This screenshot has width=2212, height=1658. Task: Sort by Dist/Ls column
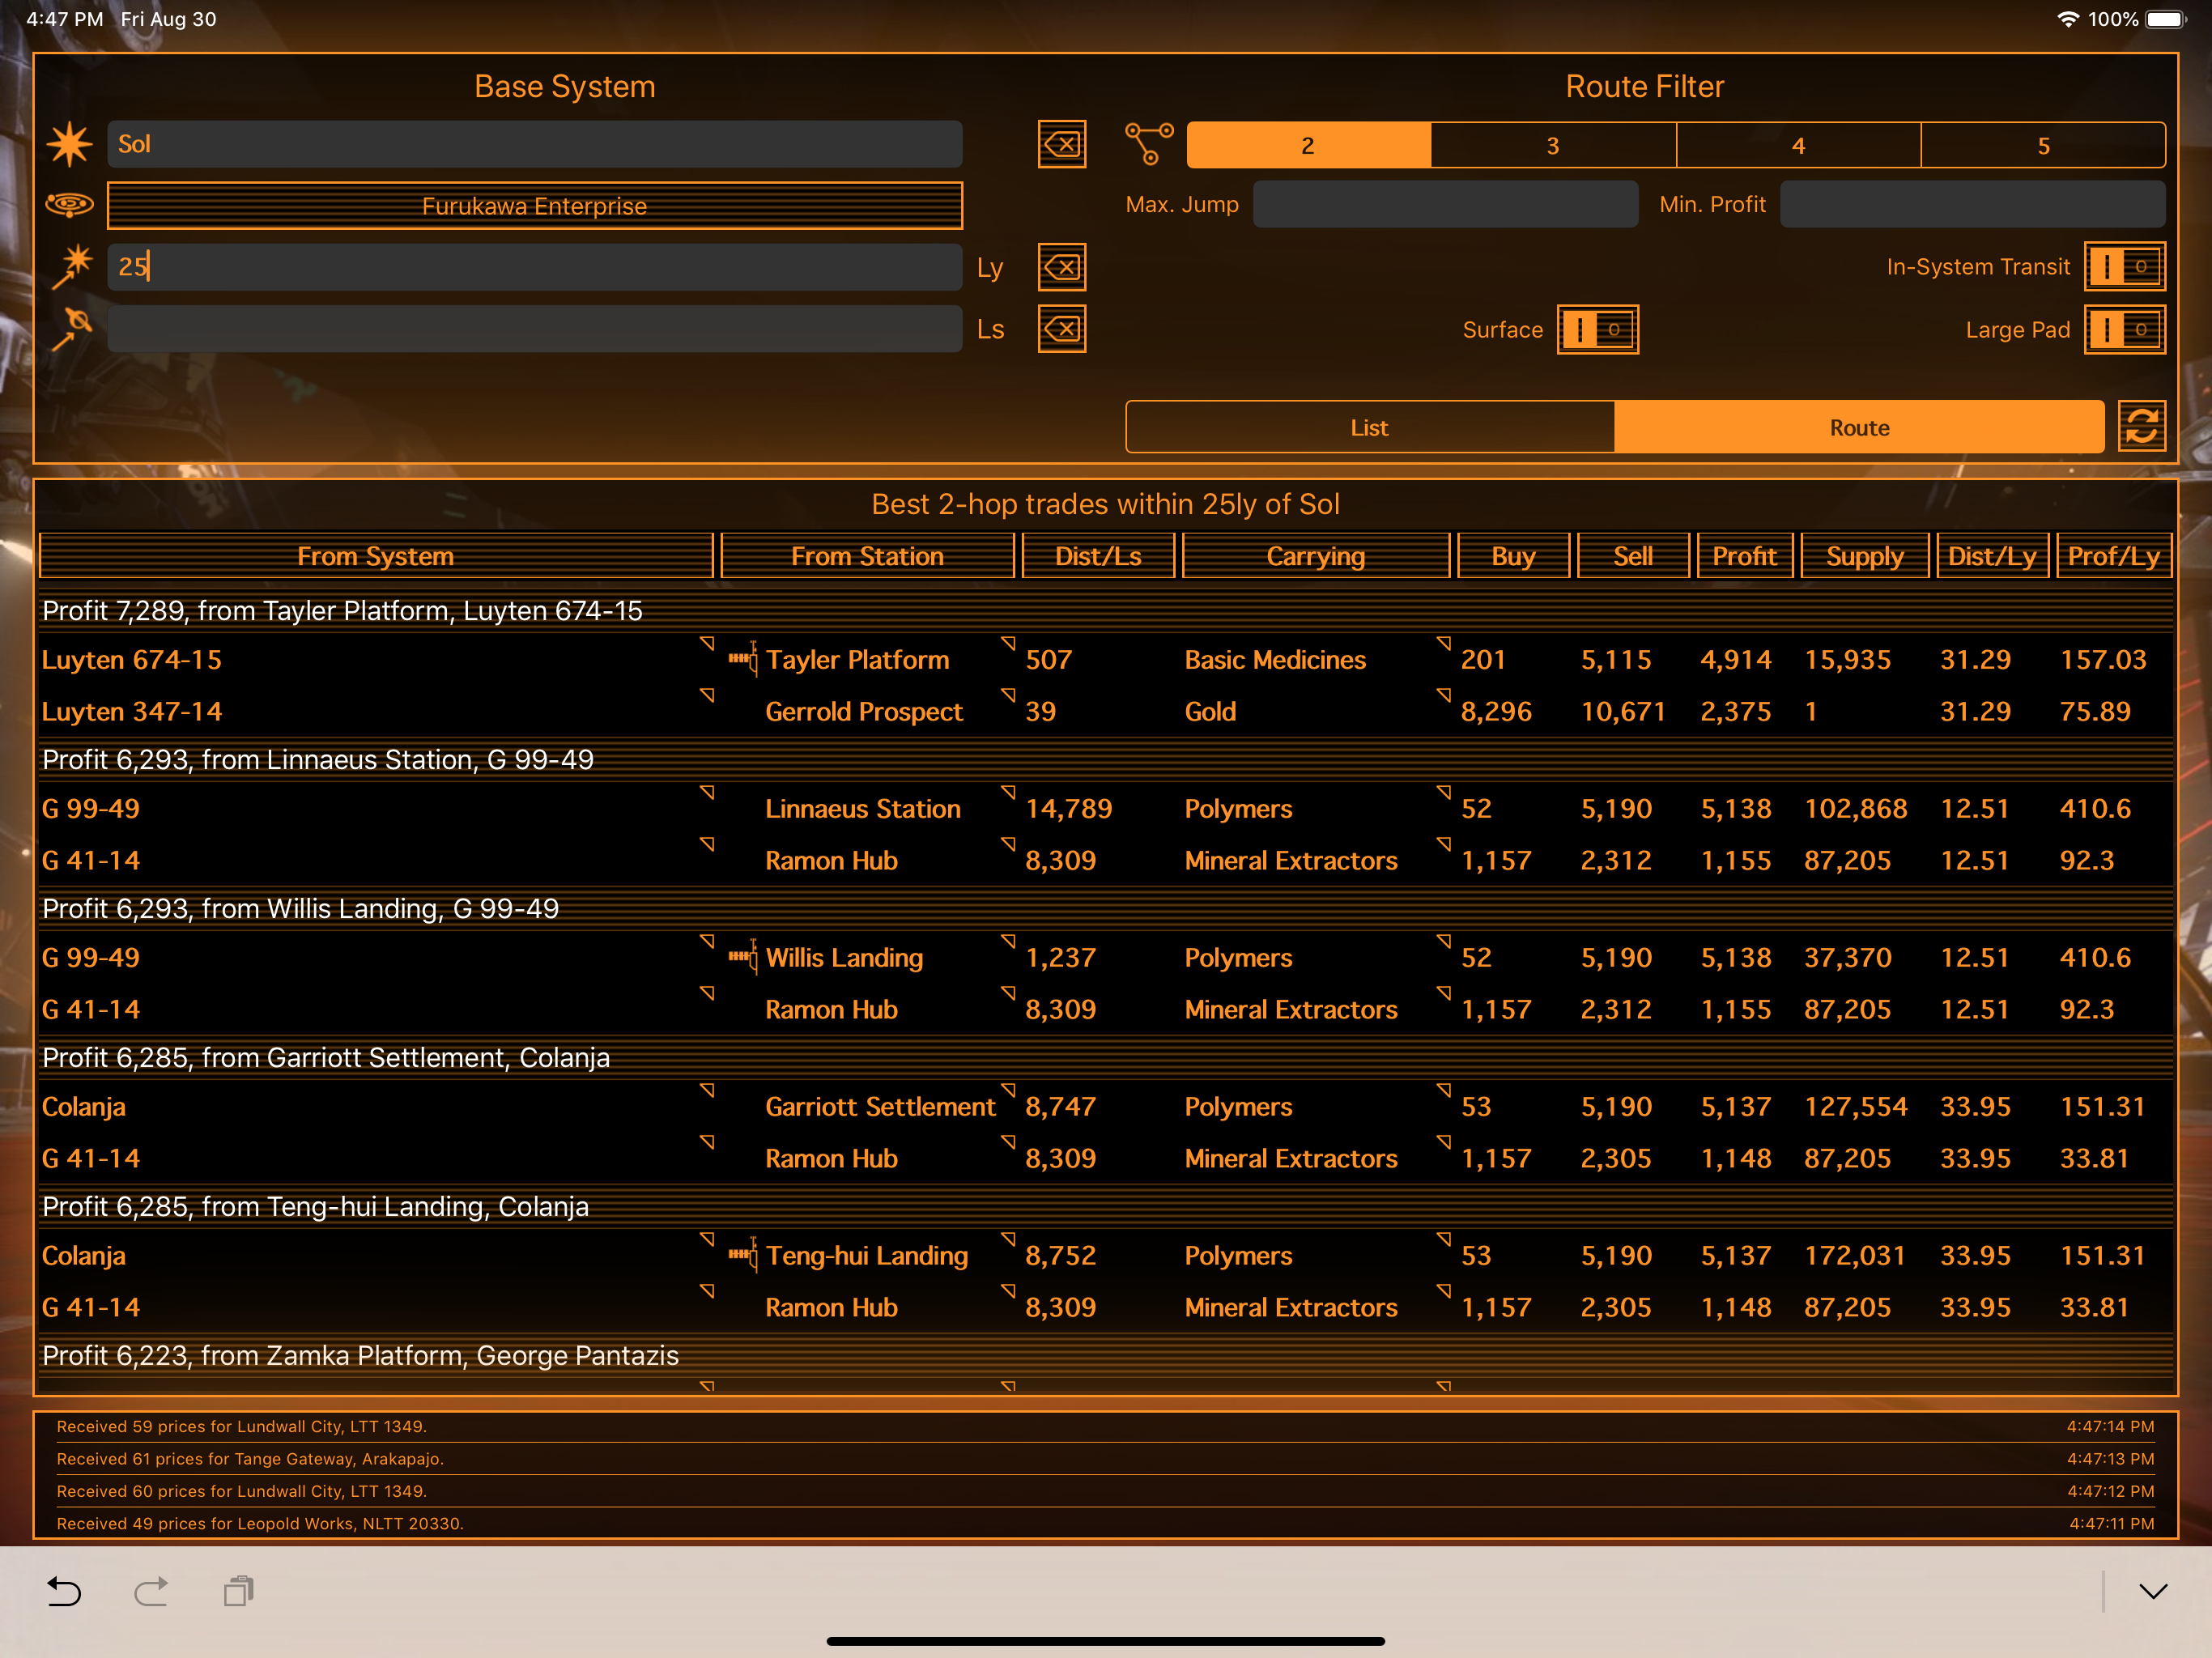point(1098,556)
